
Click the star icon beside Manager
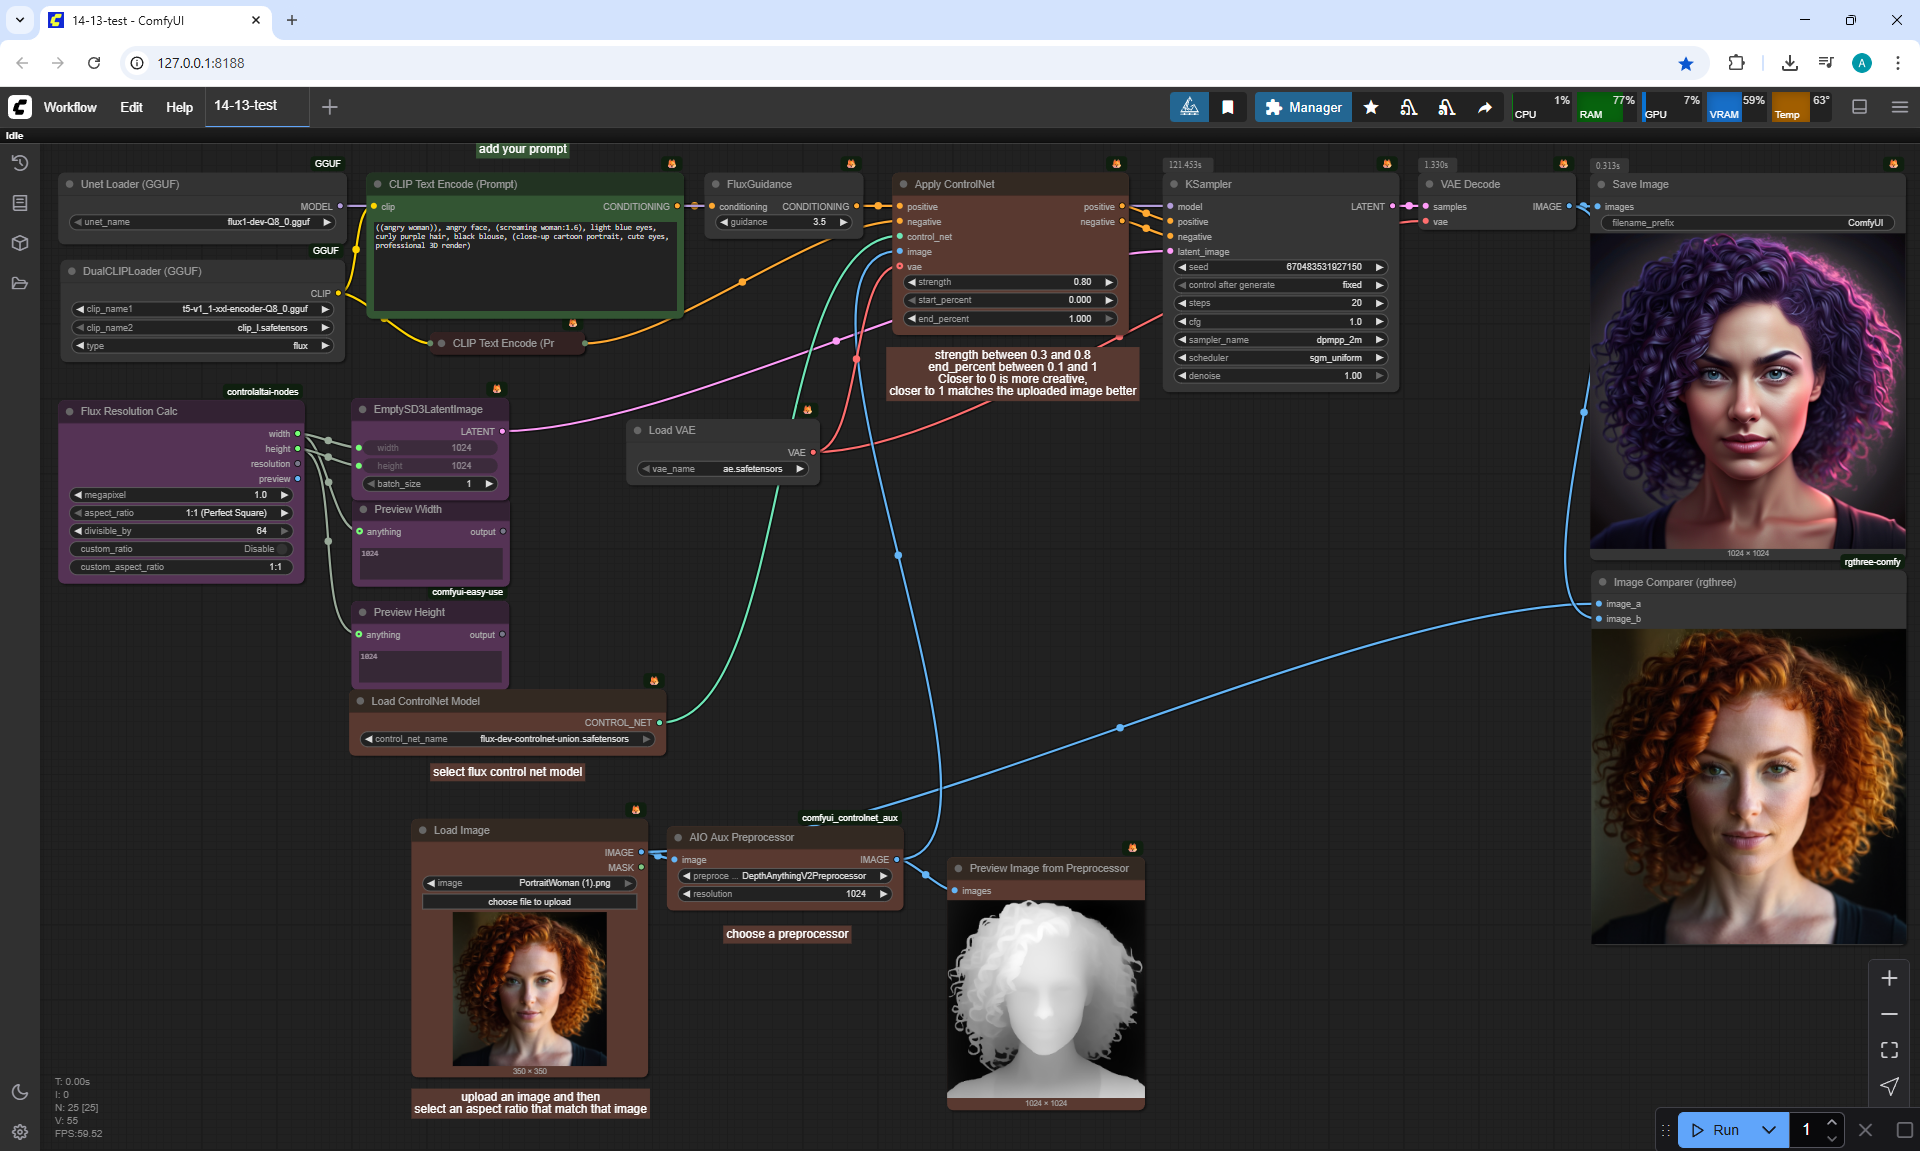(1371, 107)
